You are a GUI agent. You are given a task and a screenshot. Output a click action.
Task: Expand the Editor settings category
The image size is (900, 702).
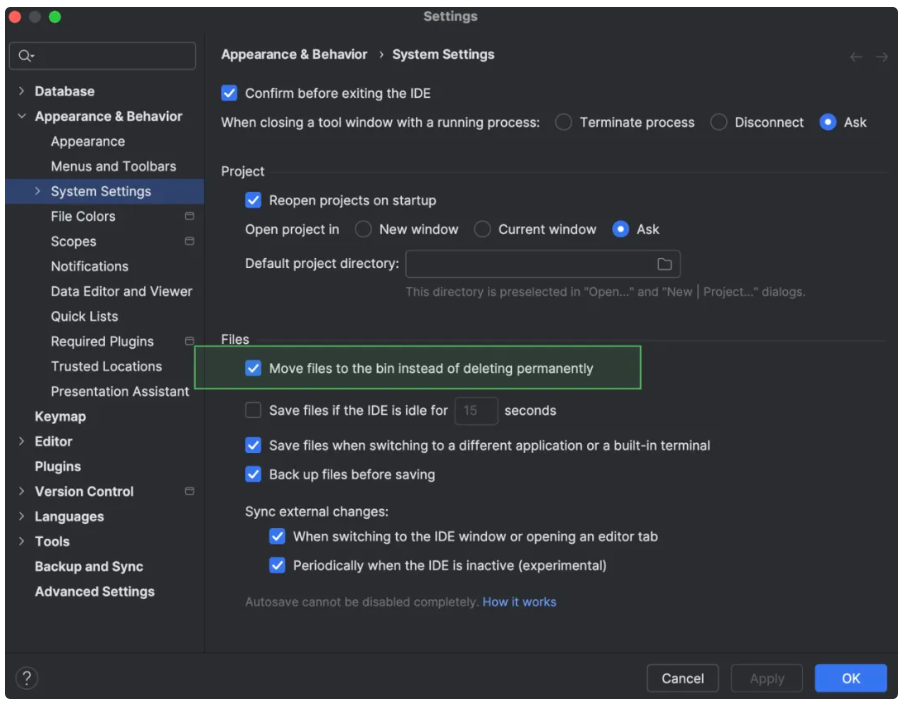tap(22, 441)
